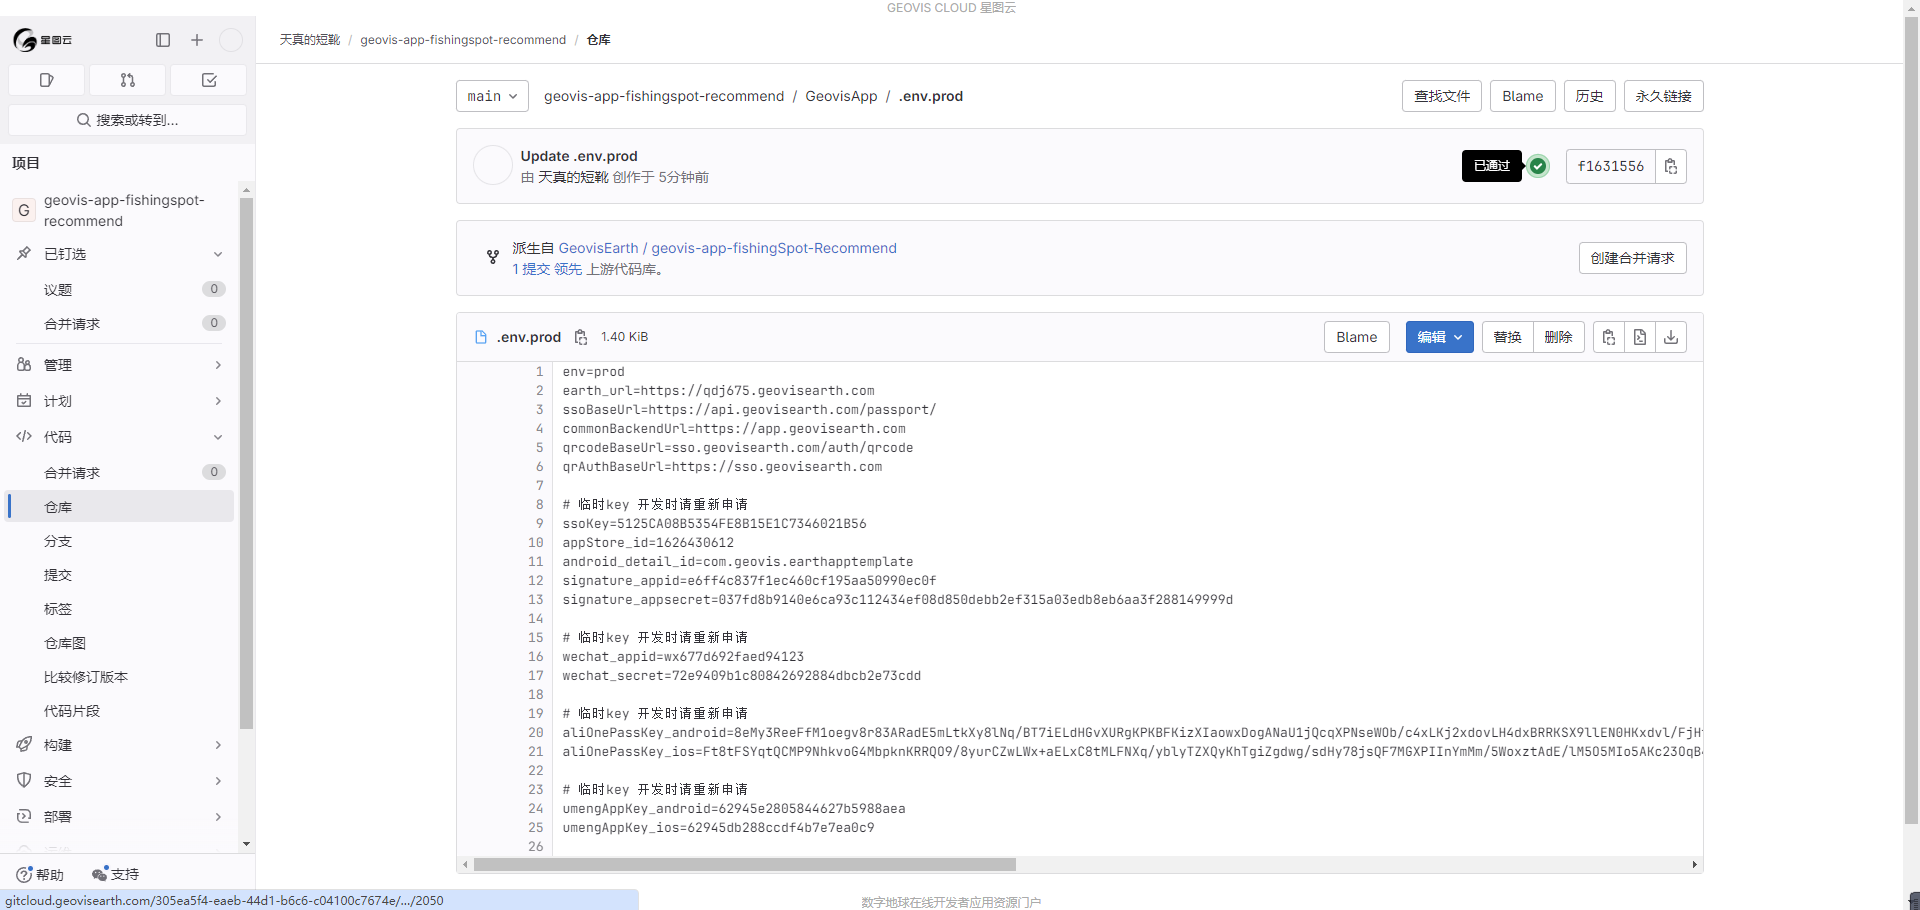Click line number 13 link

(535, 600)
